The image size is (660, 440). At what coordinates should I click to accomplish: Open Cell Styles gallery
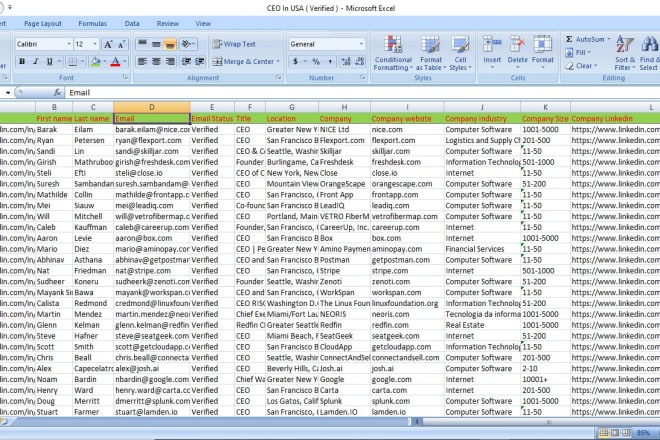pyautogui.click(x=460, y=53)
